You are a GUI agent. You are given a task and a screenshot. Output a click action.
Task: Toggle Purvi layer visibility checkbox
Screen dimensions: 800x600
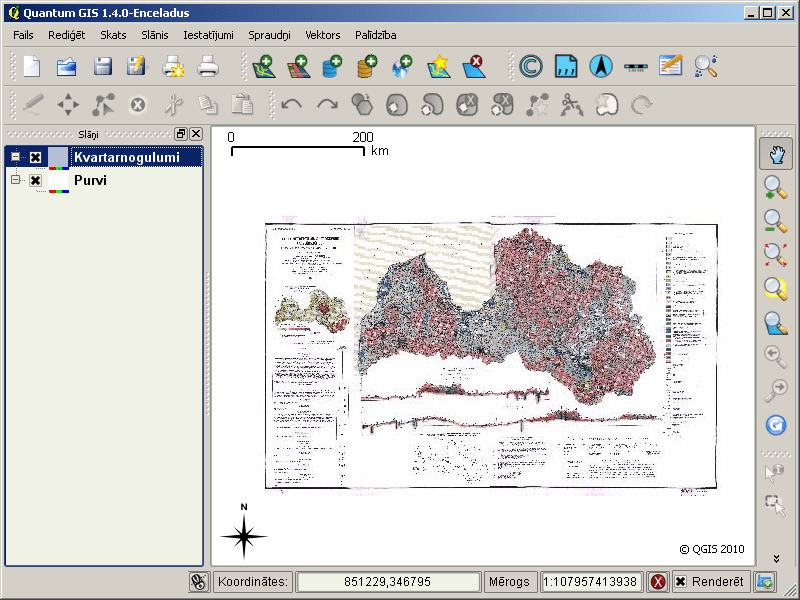tap(35, 180)
